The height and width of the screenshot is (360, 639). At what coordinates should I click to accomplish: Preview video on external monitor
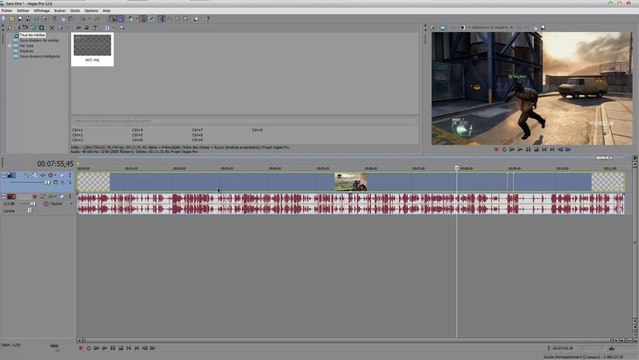(x=442, y=28)
